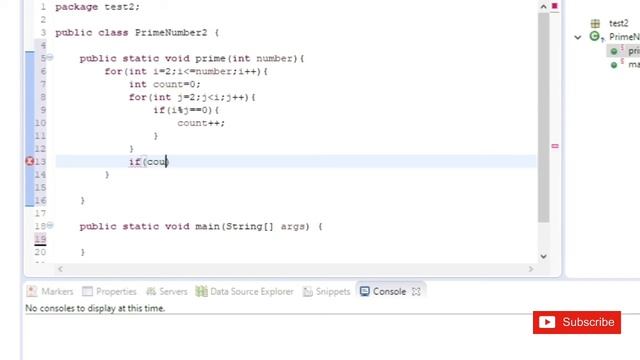
Task: Click the horizontal scroll-right arrow
Action: 531,269
